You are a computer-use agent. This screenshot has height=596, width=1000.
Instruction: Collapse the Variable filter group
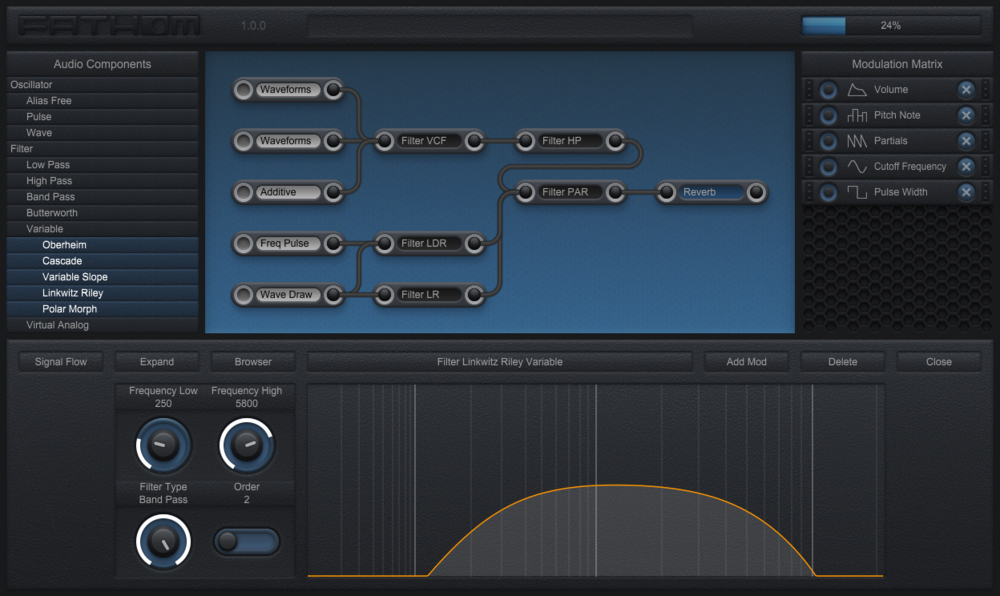pos(102,229)
